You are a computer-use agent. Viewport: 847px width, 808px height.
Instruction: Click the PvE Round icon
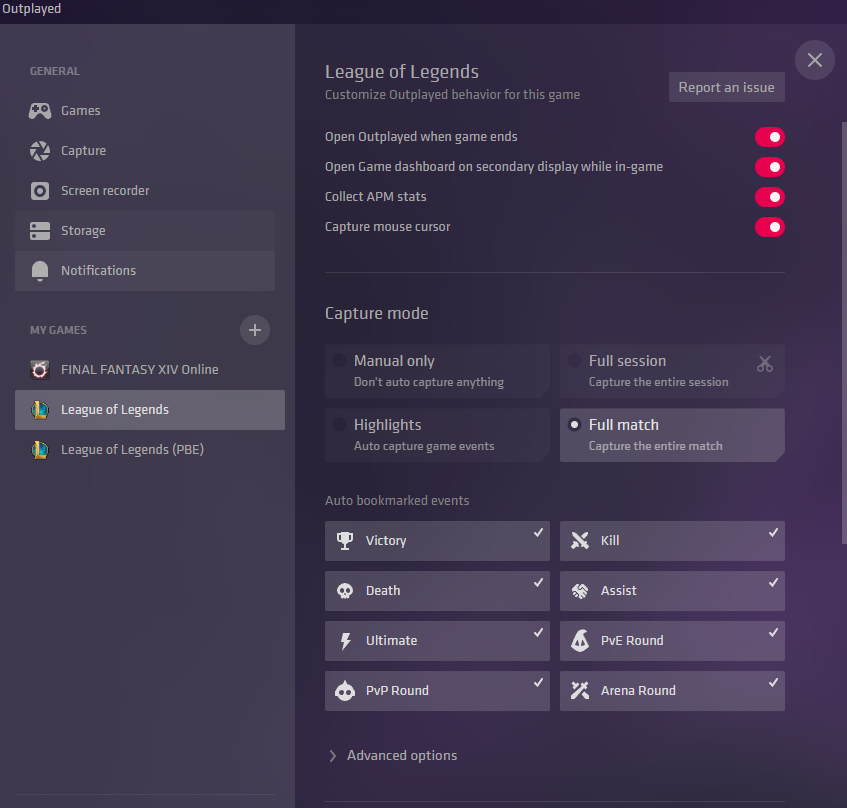pyautogui.click(x=580, y=641)
